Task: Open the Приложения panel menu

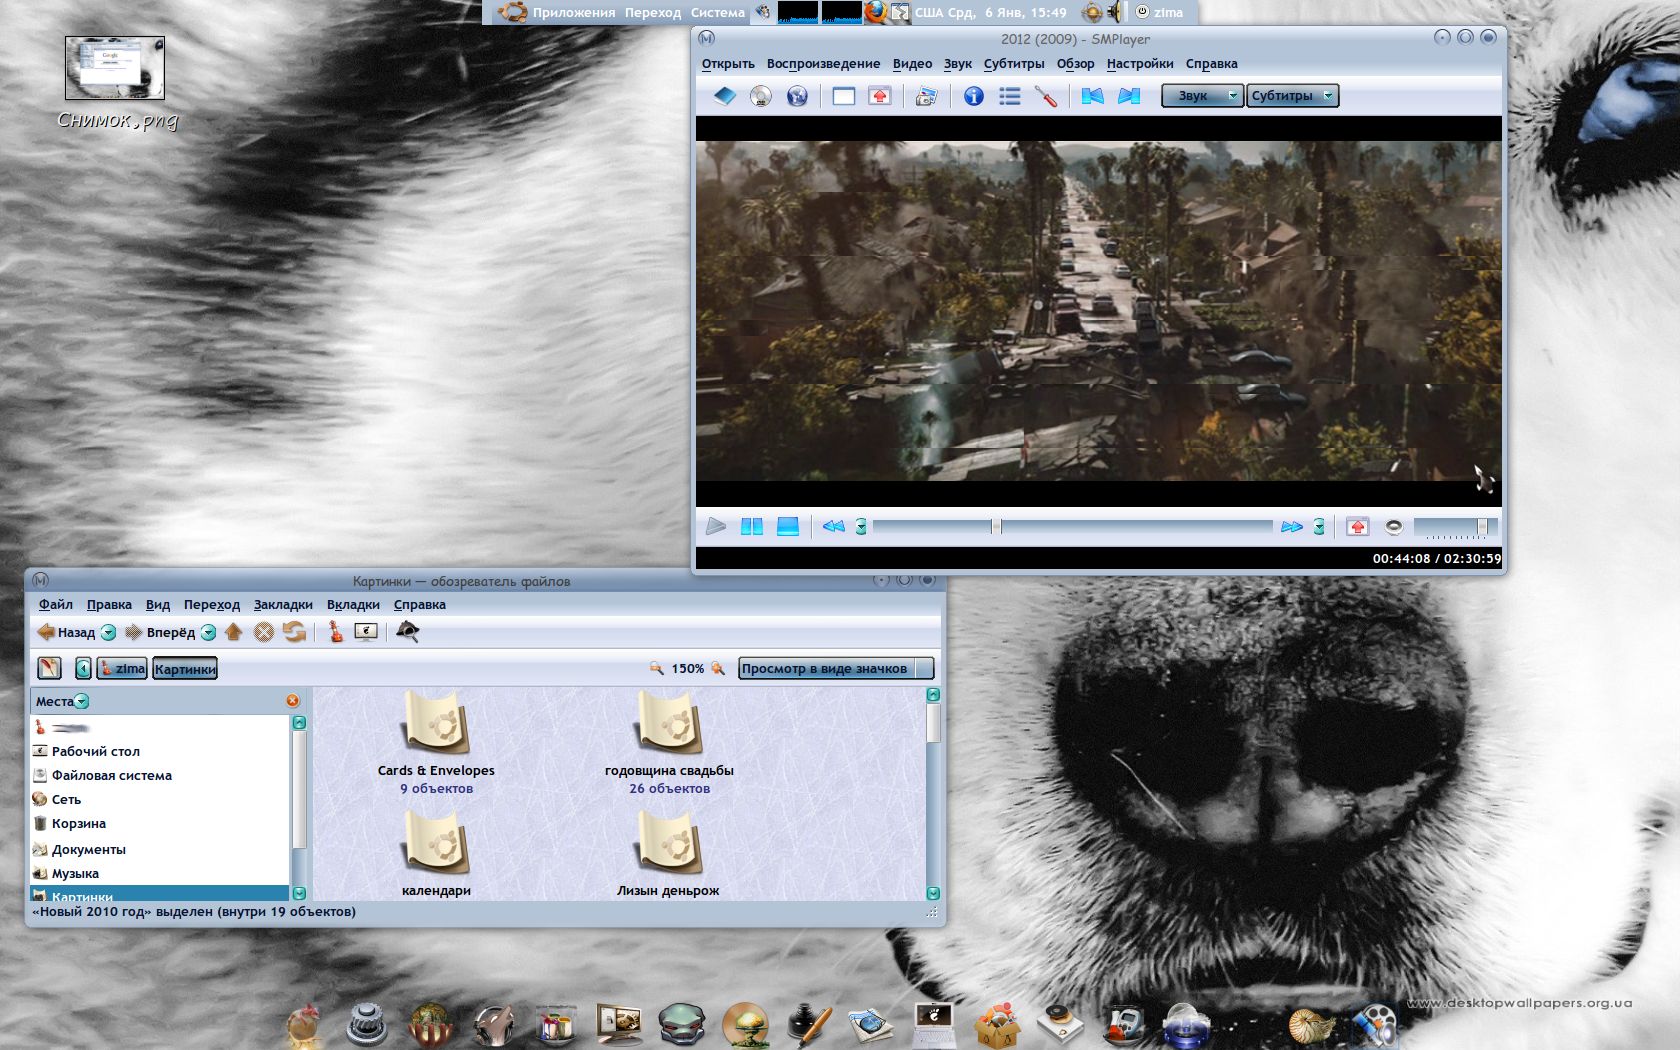Action: [573, 12]
